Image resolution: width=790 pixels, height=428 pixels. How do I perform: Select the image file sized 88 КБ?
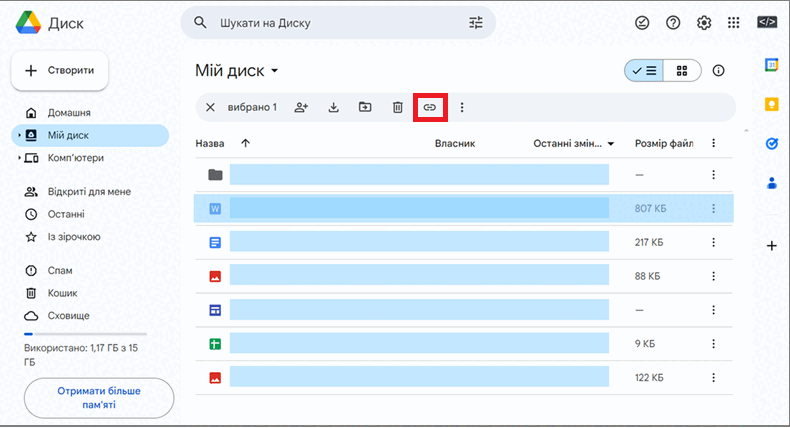pos(215,276)
